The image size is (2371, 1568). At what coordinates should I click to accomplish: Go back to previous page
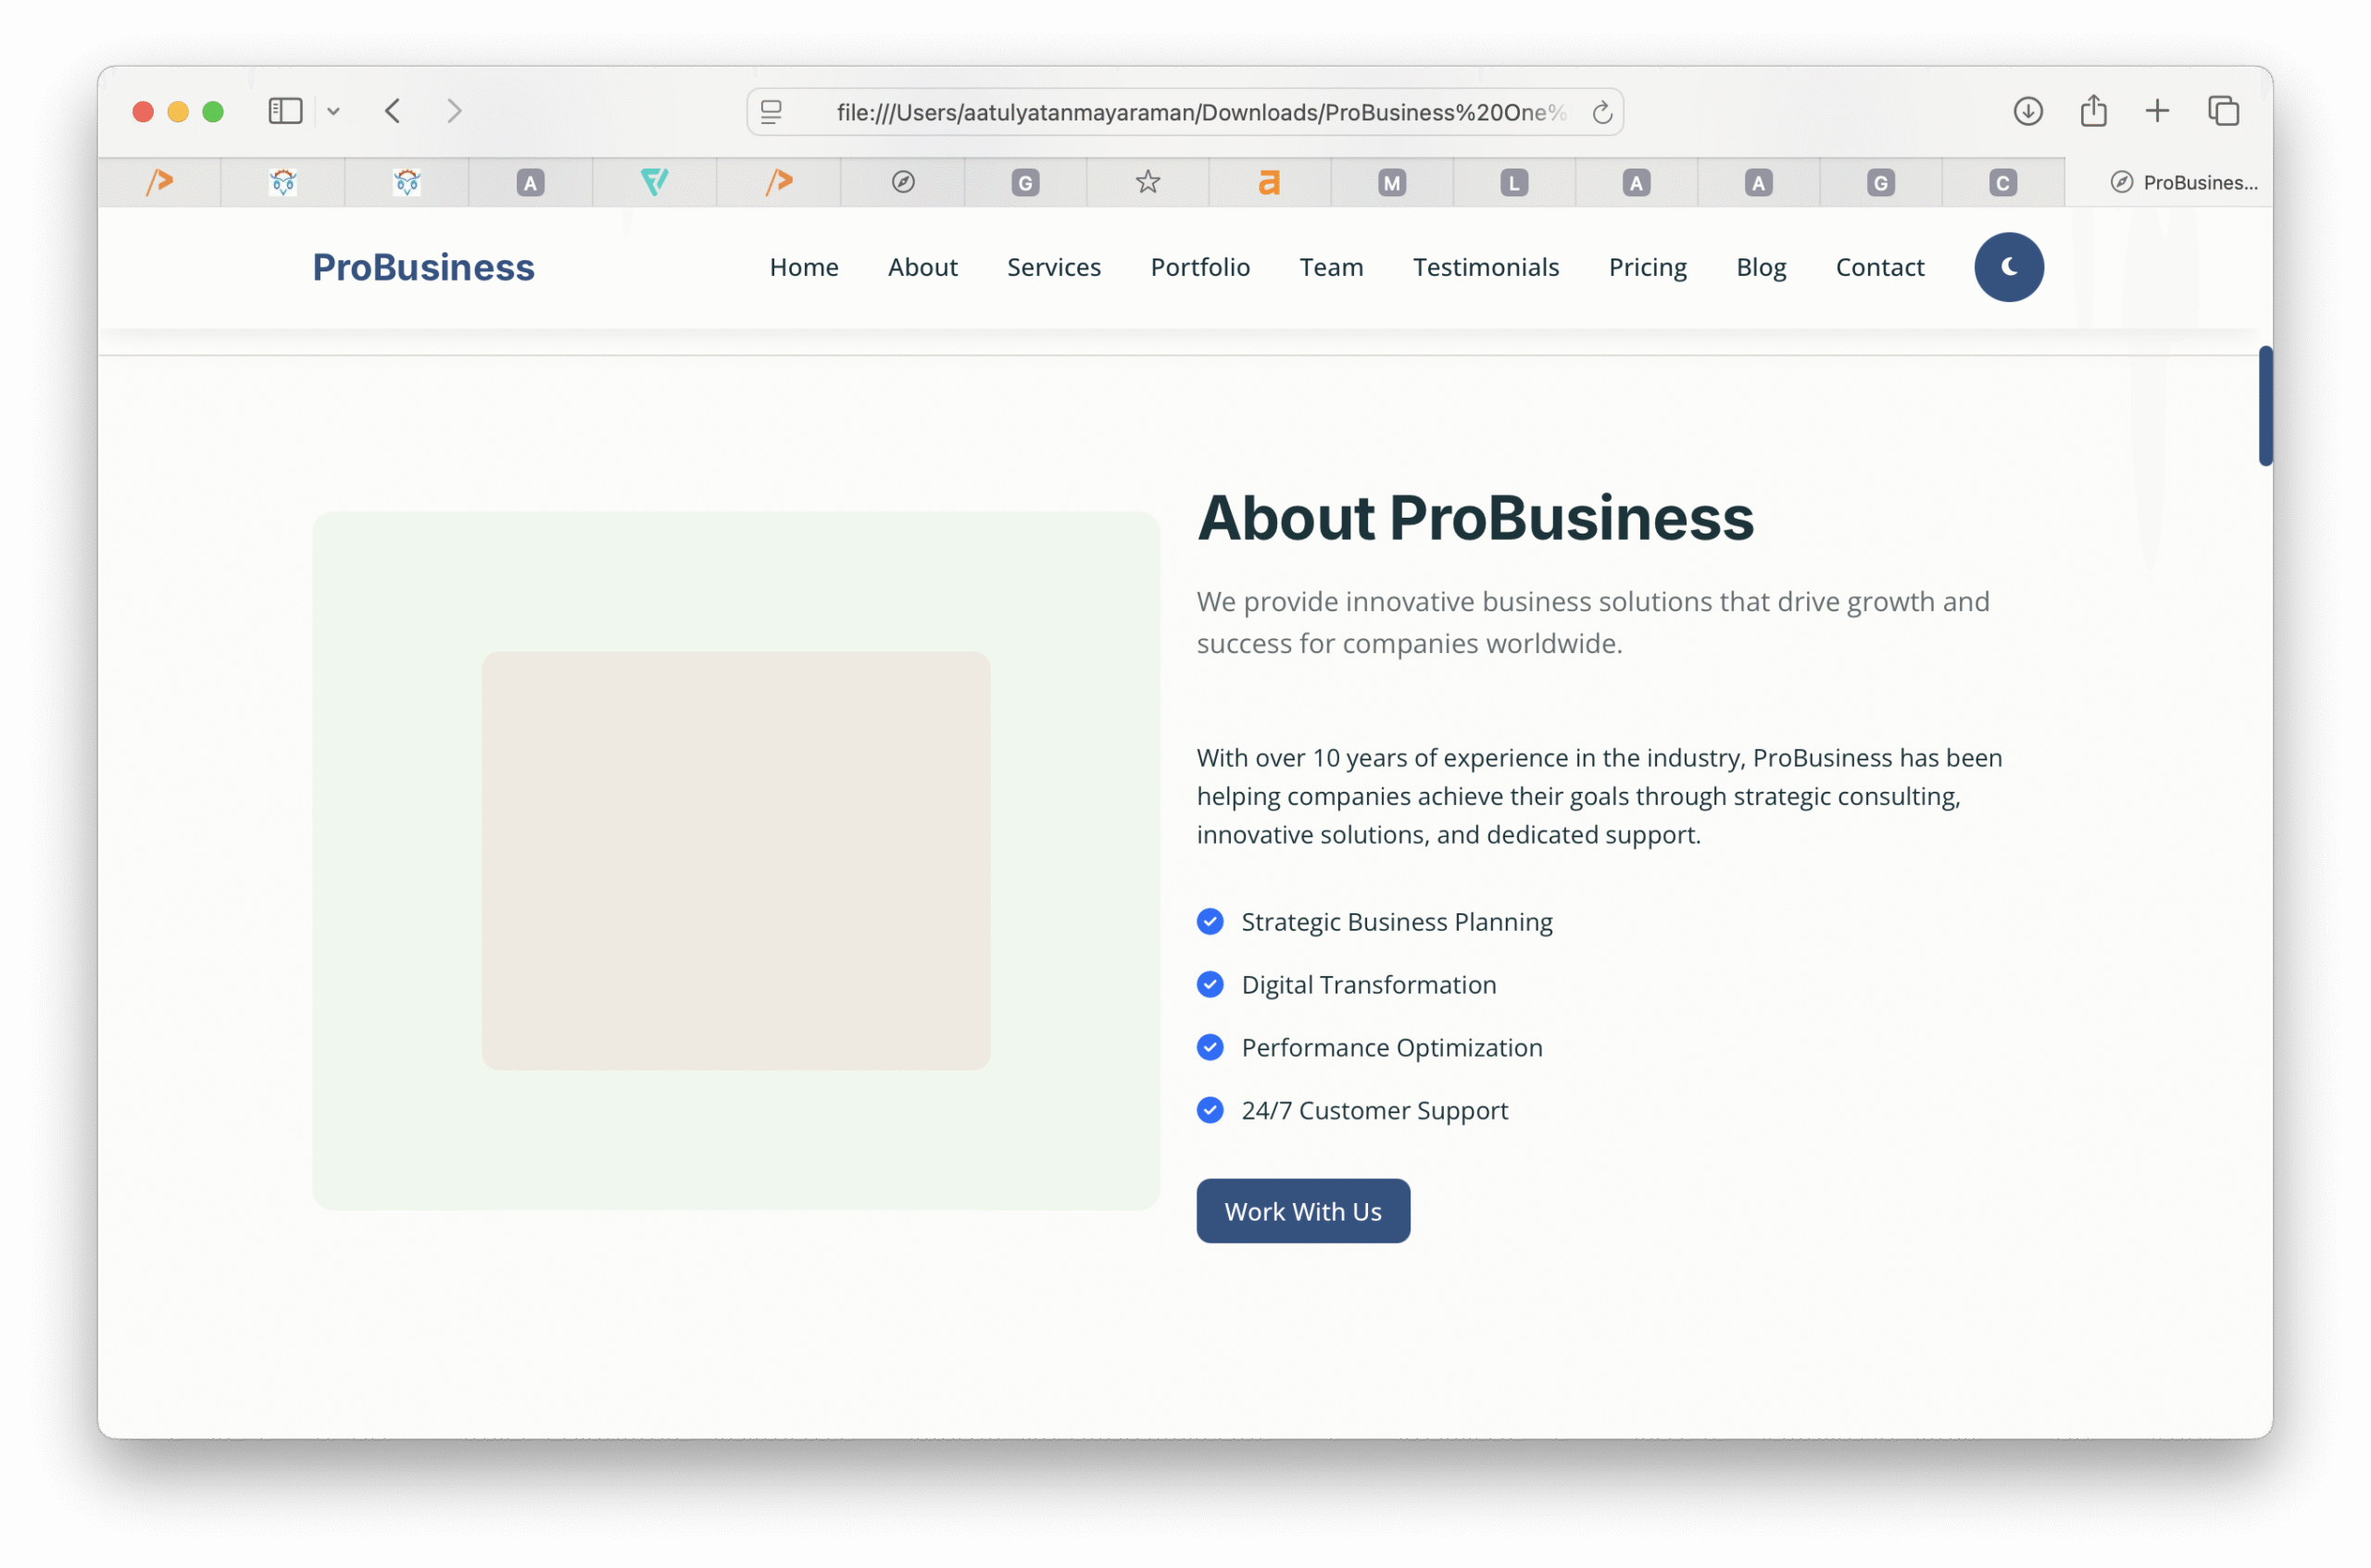[x=393, y=111]
